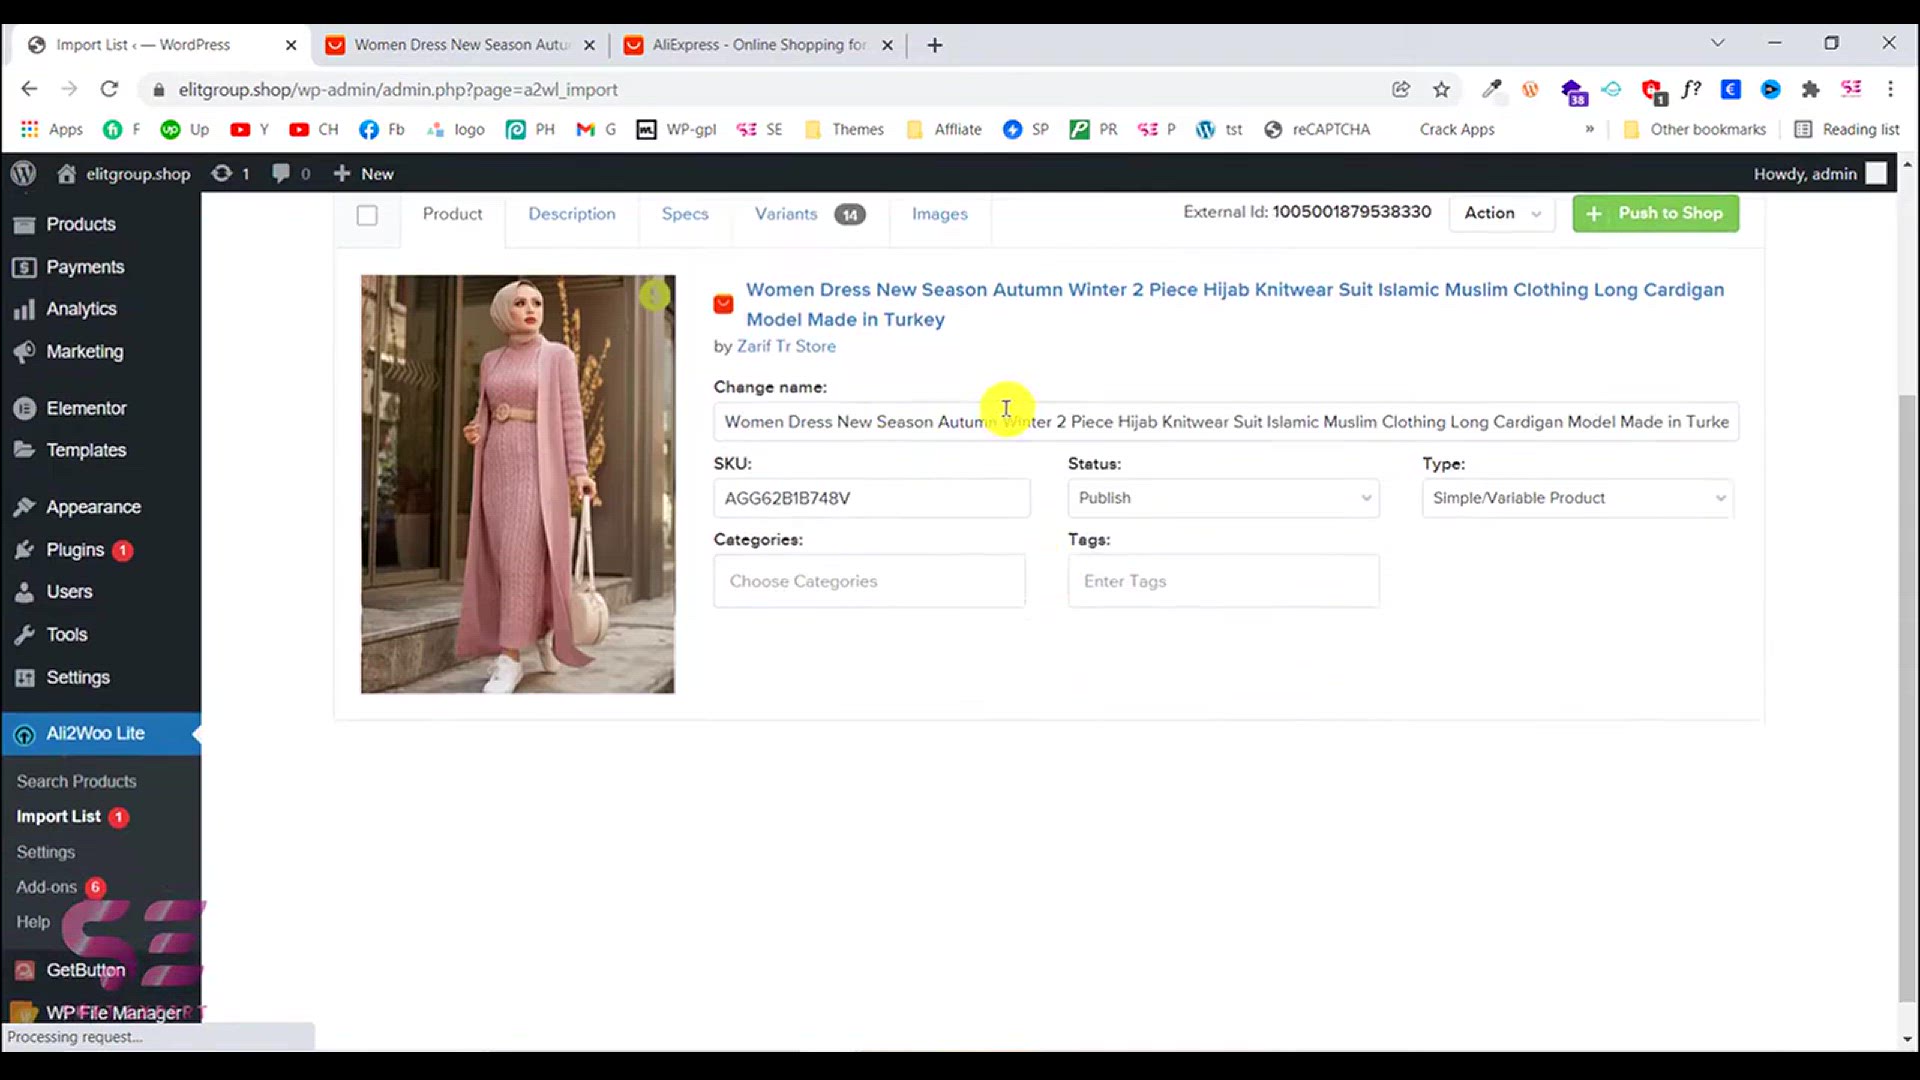Click the page vertical scrollbar
1920x1080 pixels.
coord(1907,698)
